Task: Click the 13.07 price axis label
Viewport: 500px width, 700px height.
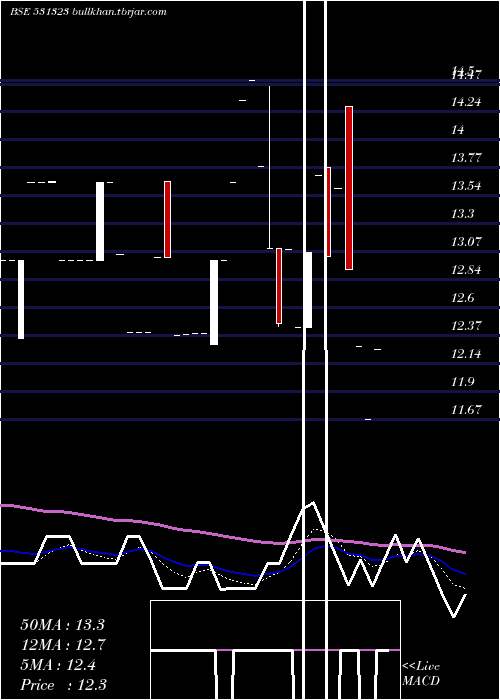Action: pos(466,242)
